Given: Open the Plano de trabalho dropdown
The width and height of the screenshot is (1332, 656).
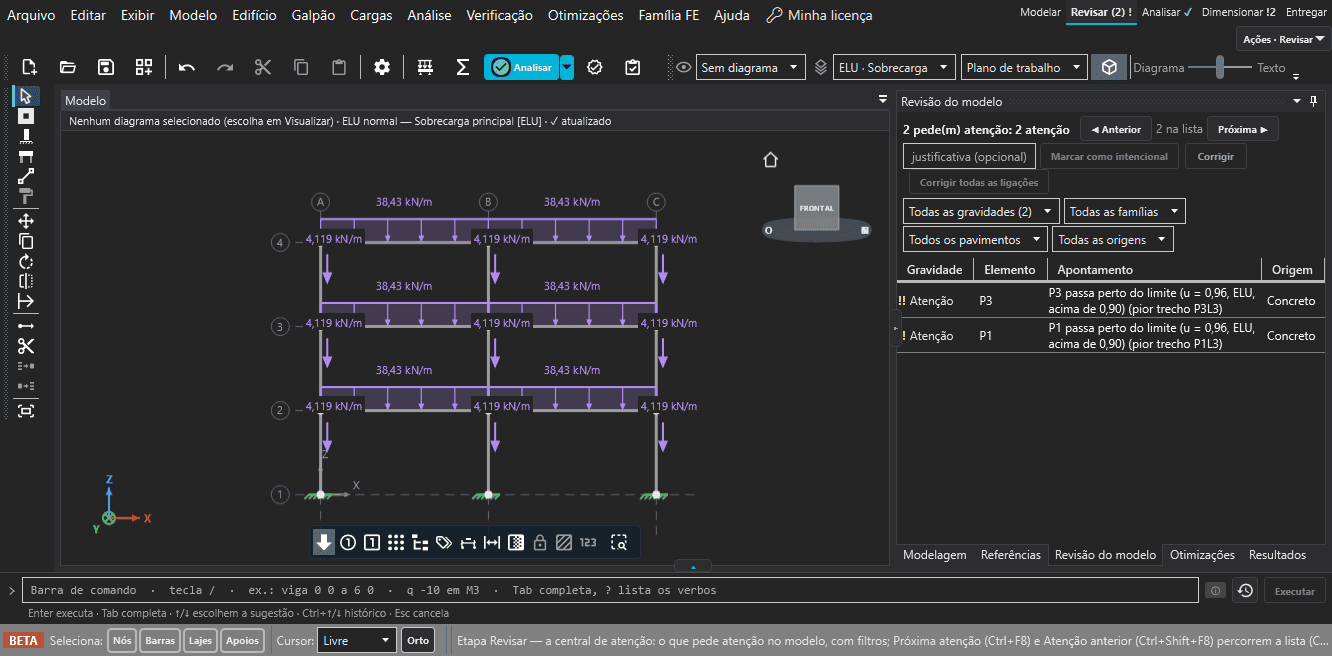Looking at the screenshot, I should tap(1024, 68).
